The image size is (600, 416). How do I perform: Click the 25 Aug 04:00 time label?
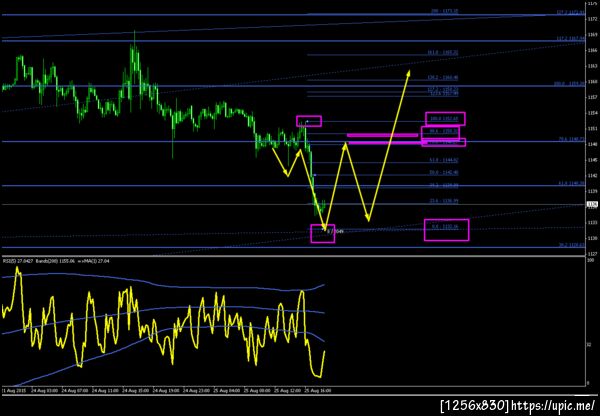coord(227,391)
